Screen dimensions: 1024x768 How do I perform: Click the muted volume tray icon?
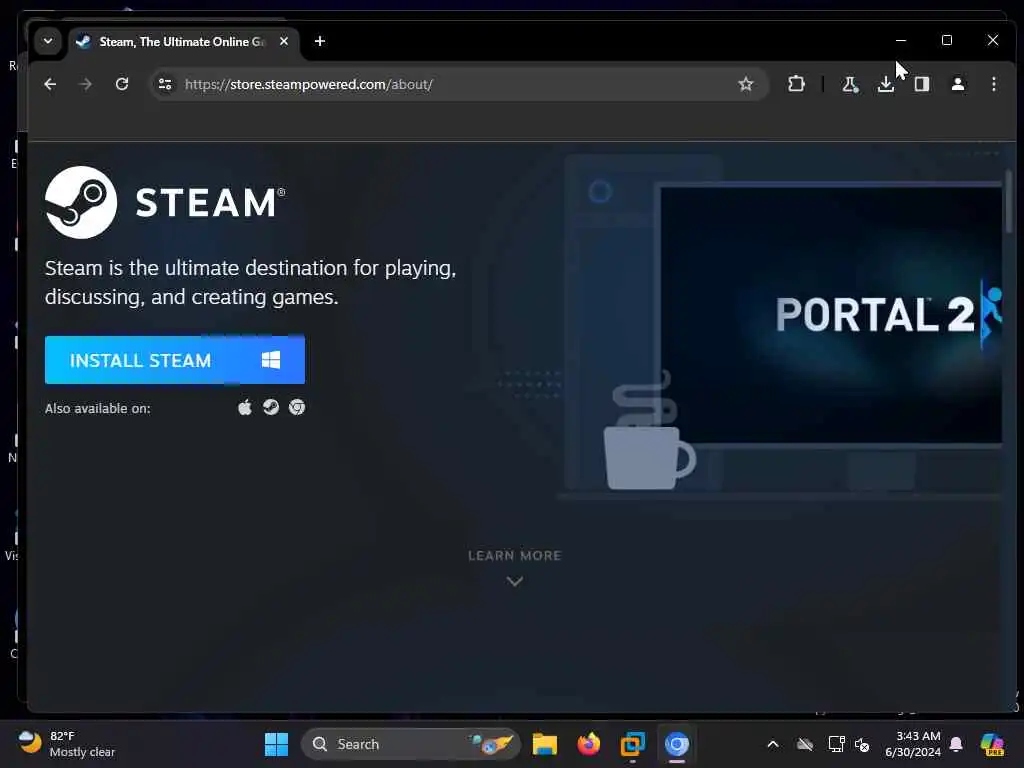[x=863, y=744]
